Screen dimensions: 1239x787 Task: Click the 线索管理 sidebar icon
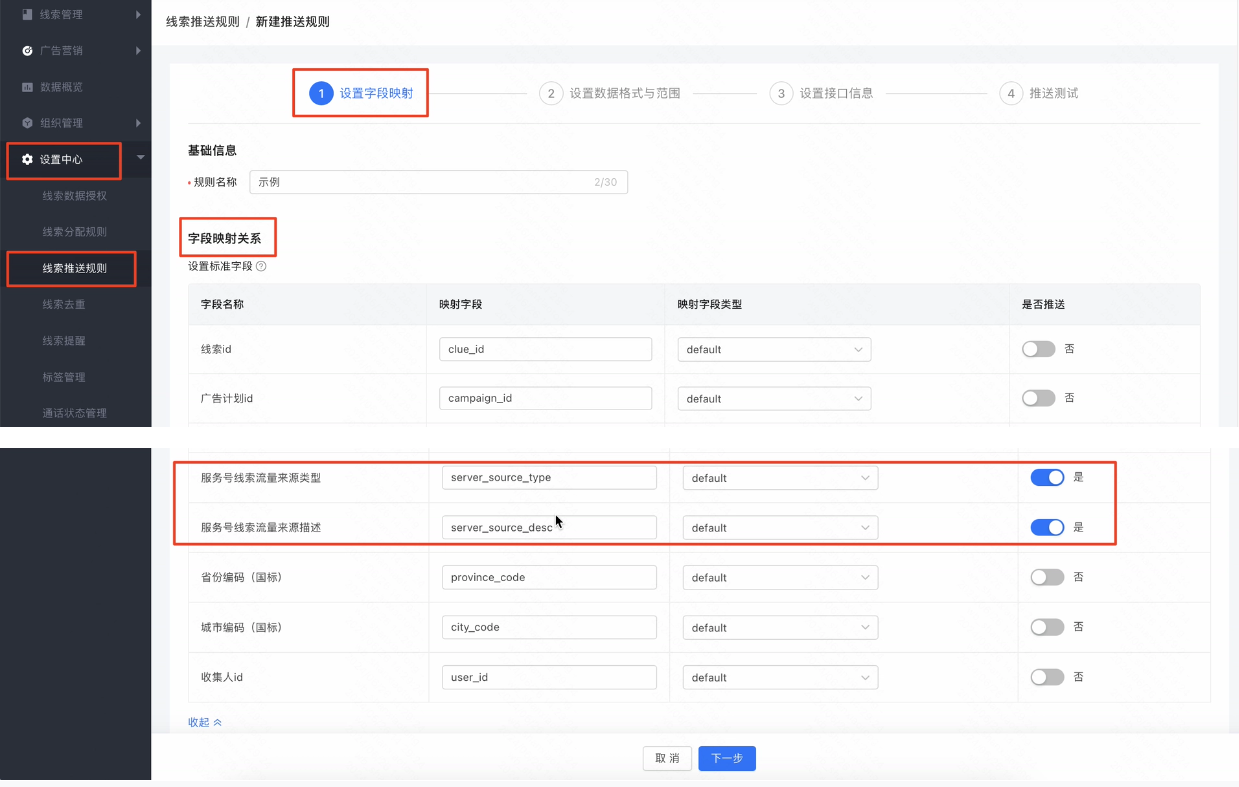pos(27,14)
